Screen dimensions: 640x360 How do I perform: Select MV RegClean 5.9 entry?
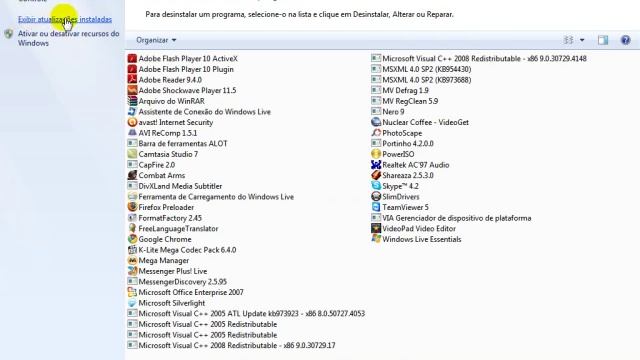point(405,101)
